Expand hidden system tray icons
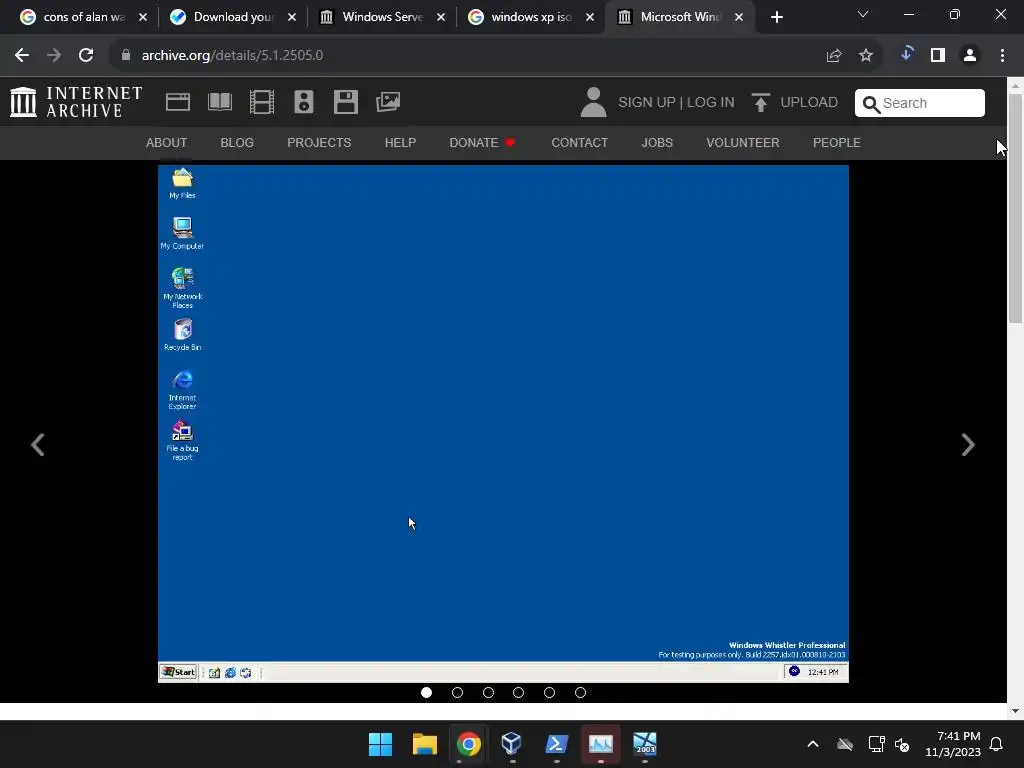1024x768 pixels. [x=812, y=744]
